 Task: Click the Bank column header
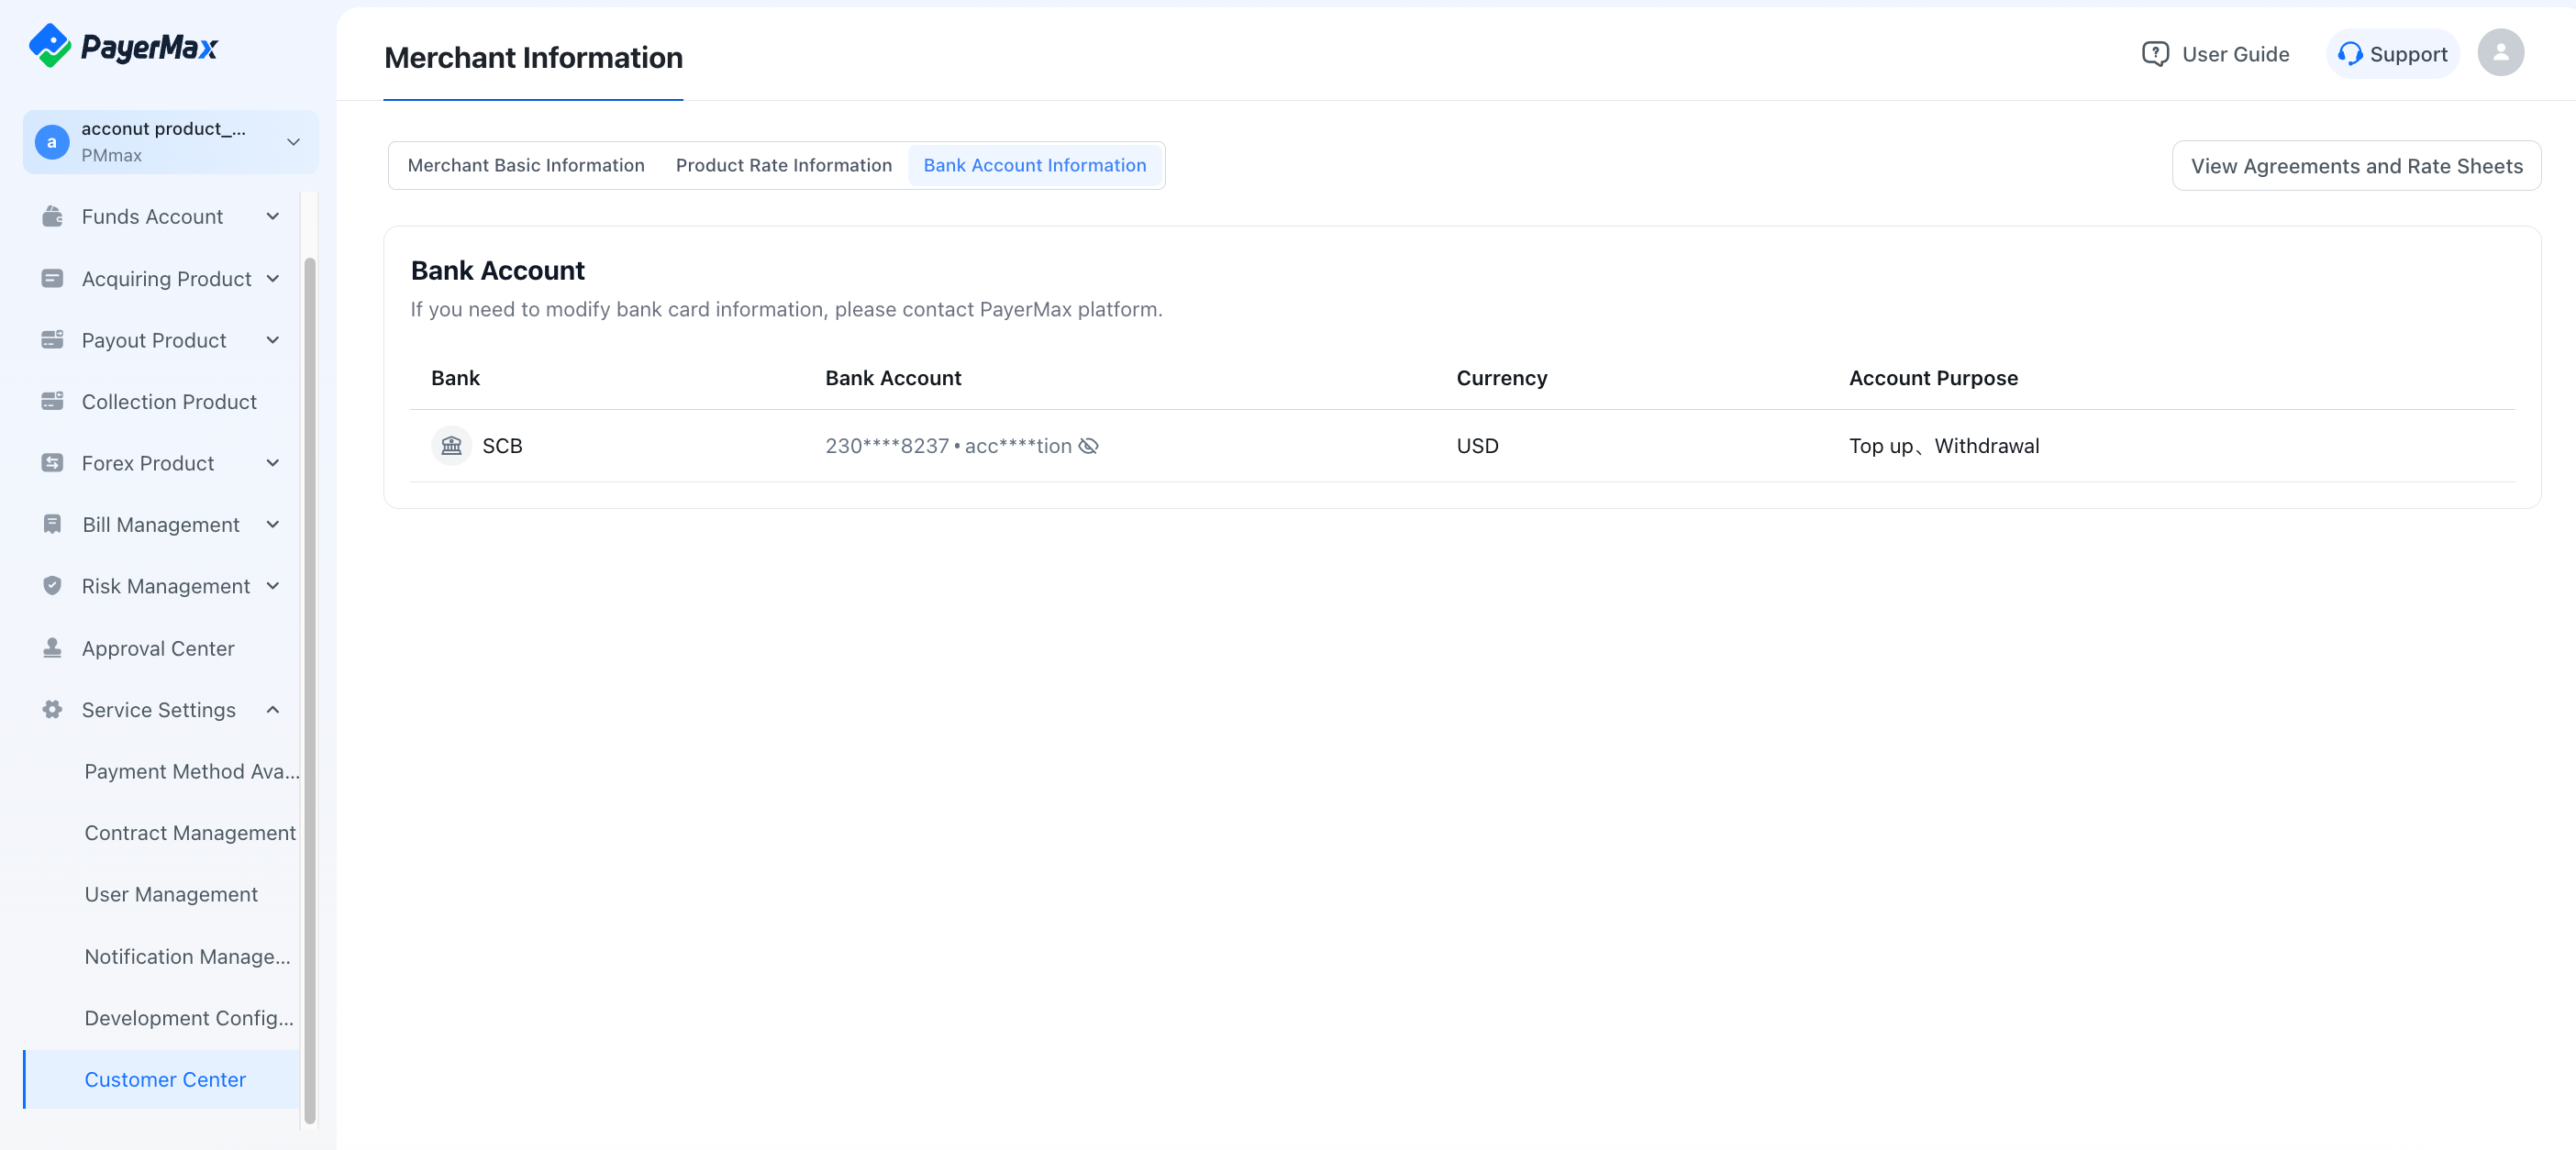click(x=455, y=378)
